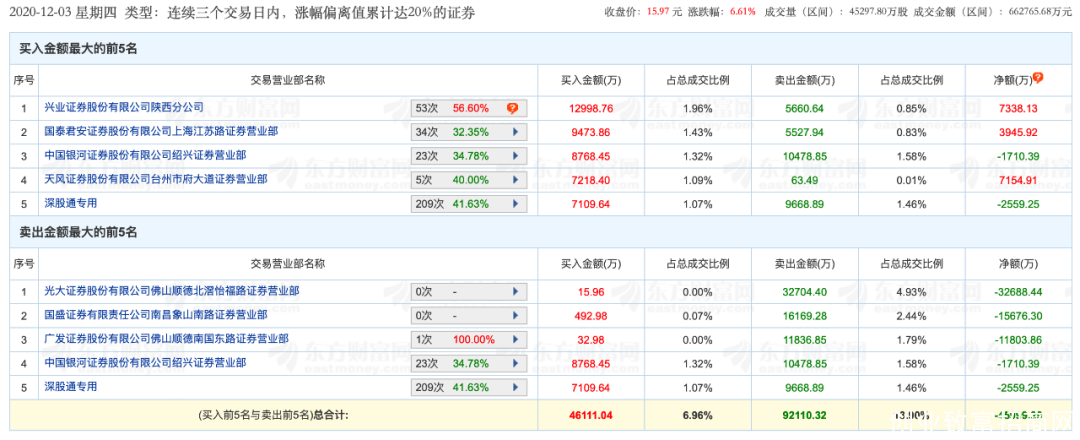Click percentage 4.93% in sell table
This screenshot has height=440, width=1080.
[x=911, y=292]
